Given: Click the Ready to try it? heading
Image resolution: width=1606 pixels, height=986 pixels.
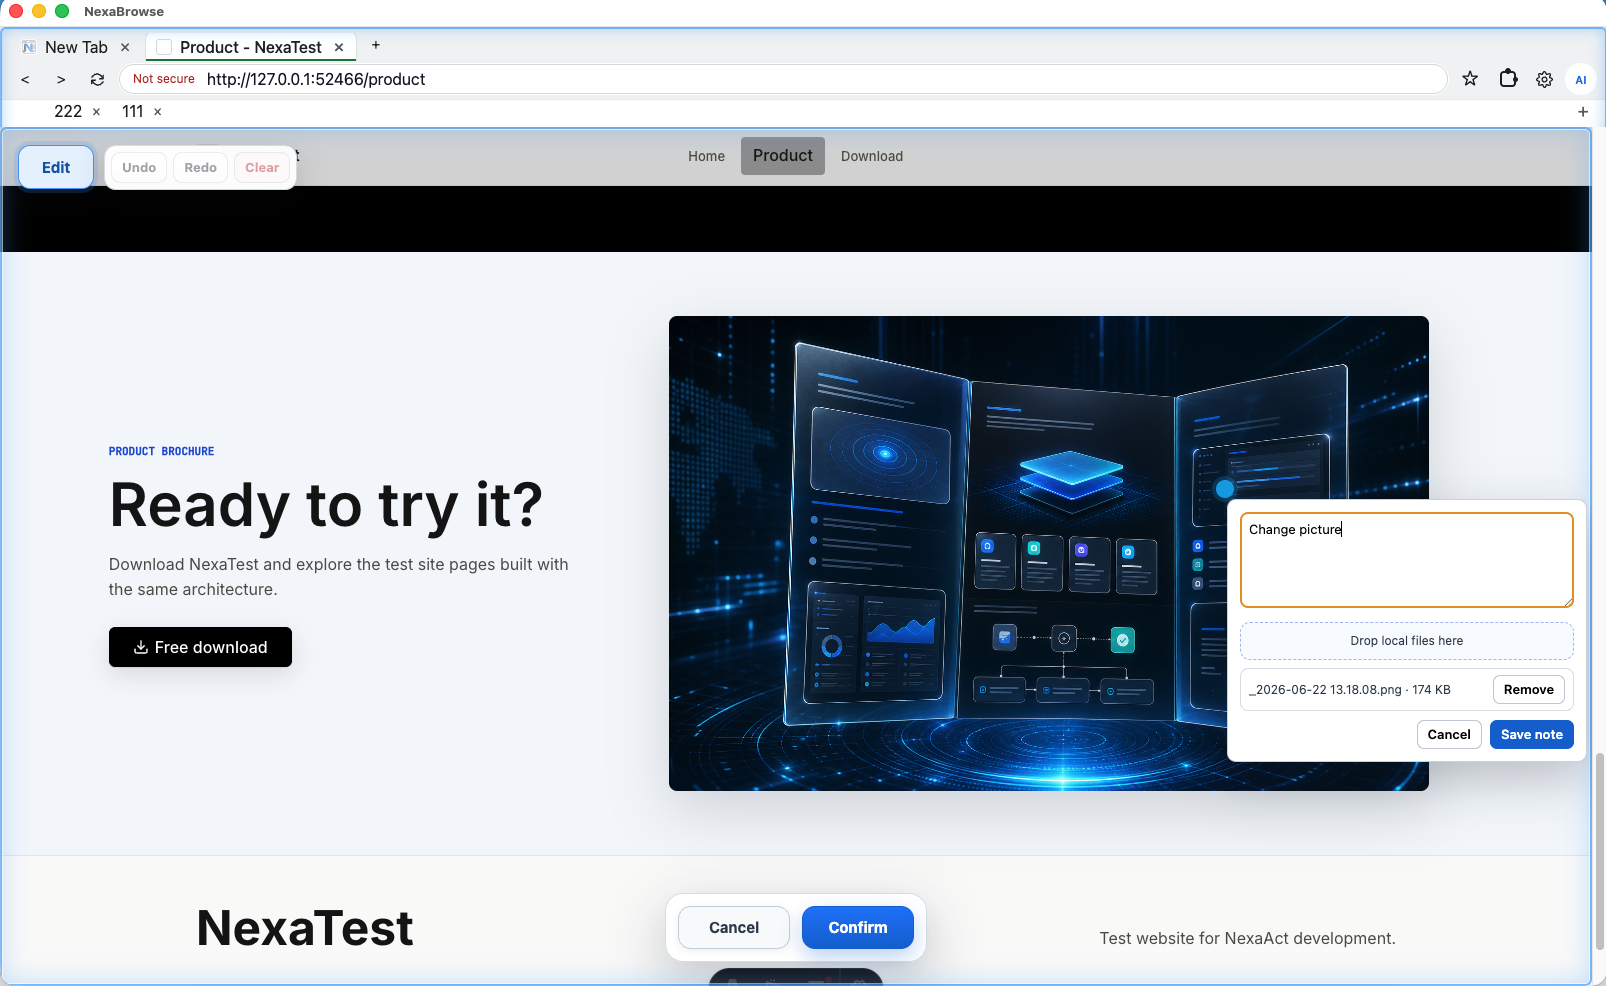Looking at the screenshot, I should (326, 505).
